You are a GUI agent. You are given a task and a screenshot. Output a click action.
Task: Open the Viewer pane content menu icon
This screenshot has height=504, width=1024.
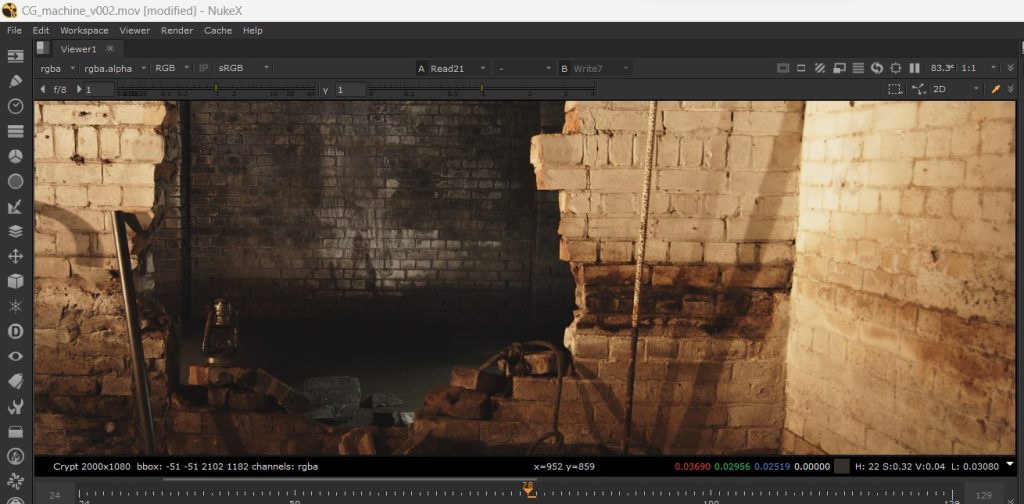coord(42,48)
